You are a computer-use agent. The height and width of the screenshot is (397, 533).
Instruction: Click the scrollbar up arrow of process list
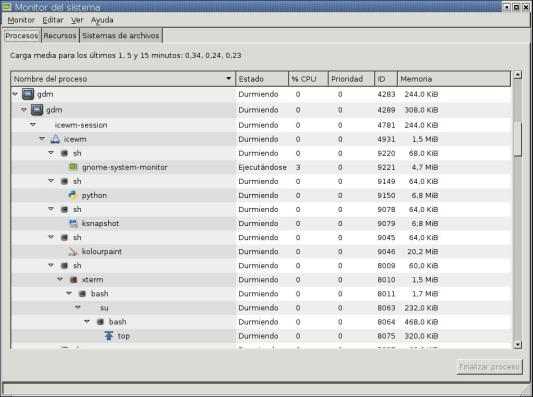coord(517,74)
